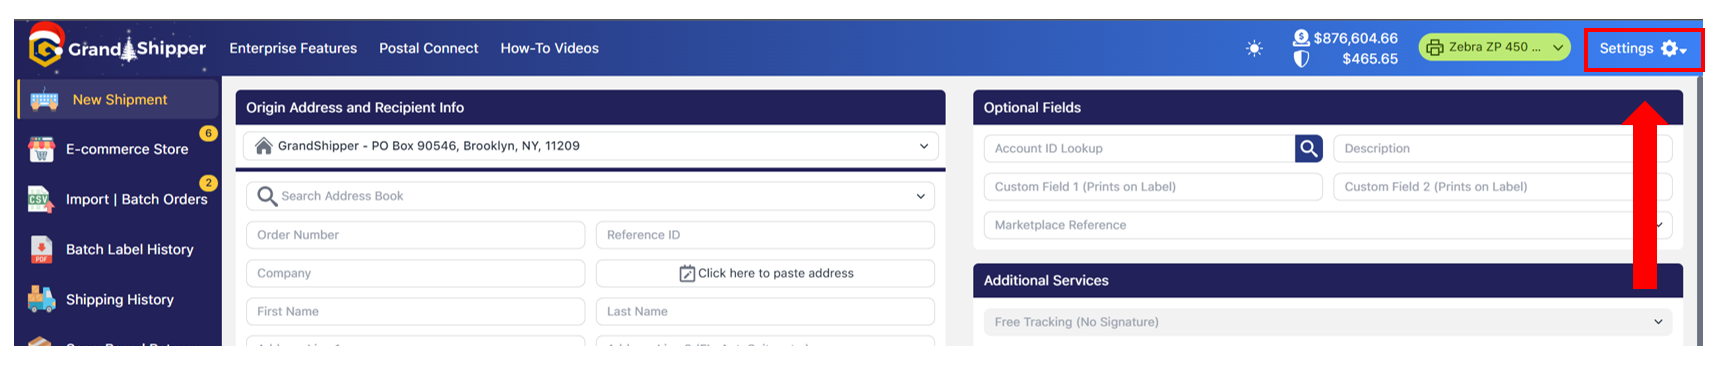
Task: Open Shipping History from the sidebar
Action: (119, 299)
